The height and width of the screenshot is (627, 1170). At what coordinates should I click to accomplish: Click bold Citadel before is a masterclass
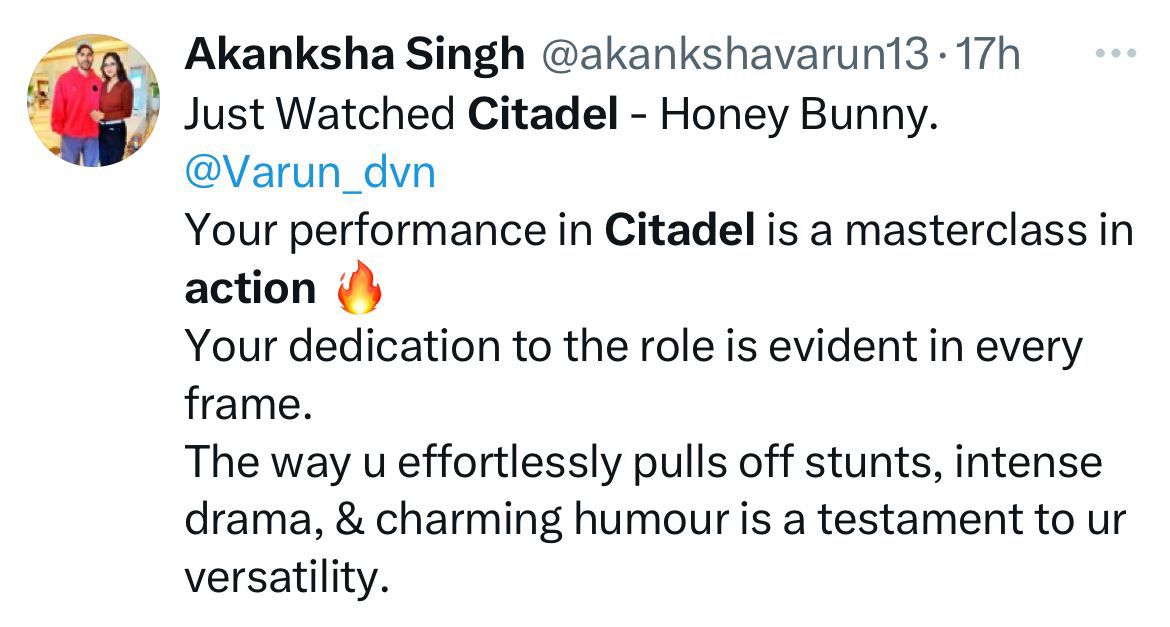(x=680, y=230)
